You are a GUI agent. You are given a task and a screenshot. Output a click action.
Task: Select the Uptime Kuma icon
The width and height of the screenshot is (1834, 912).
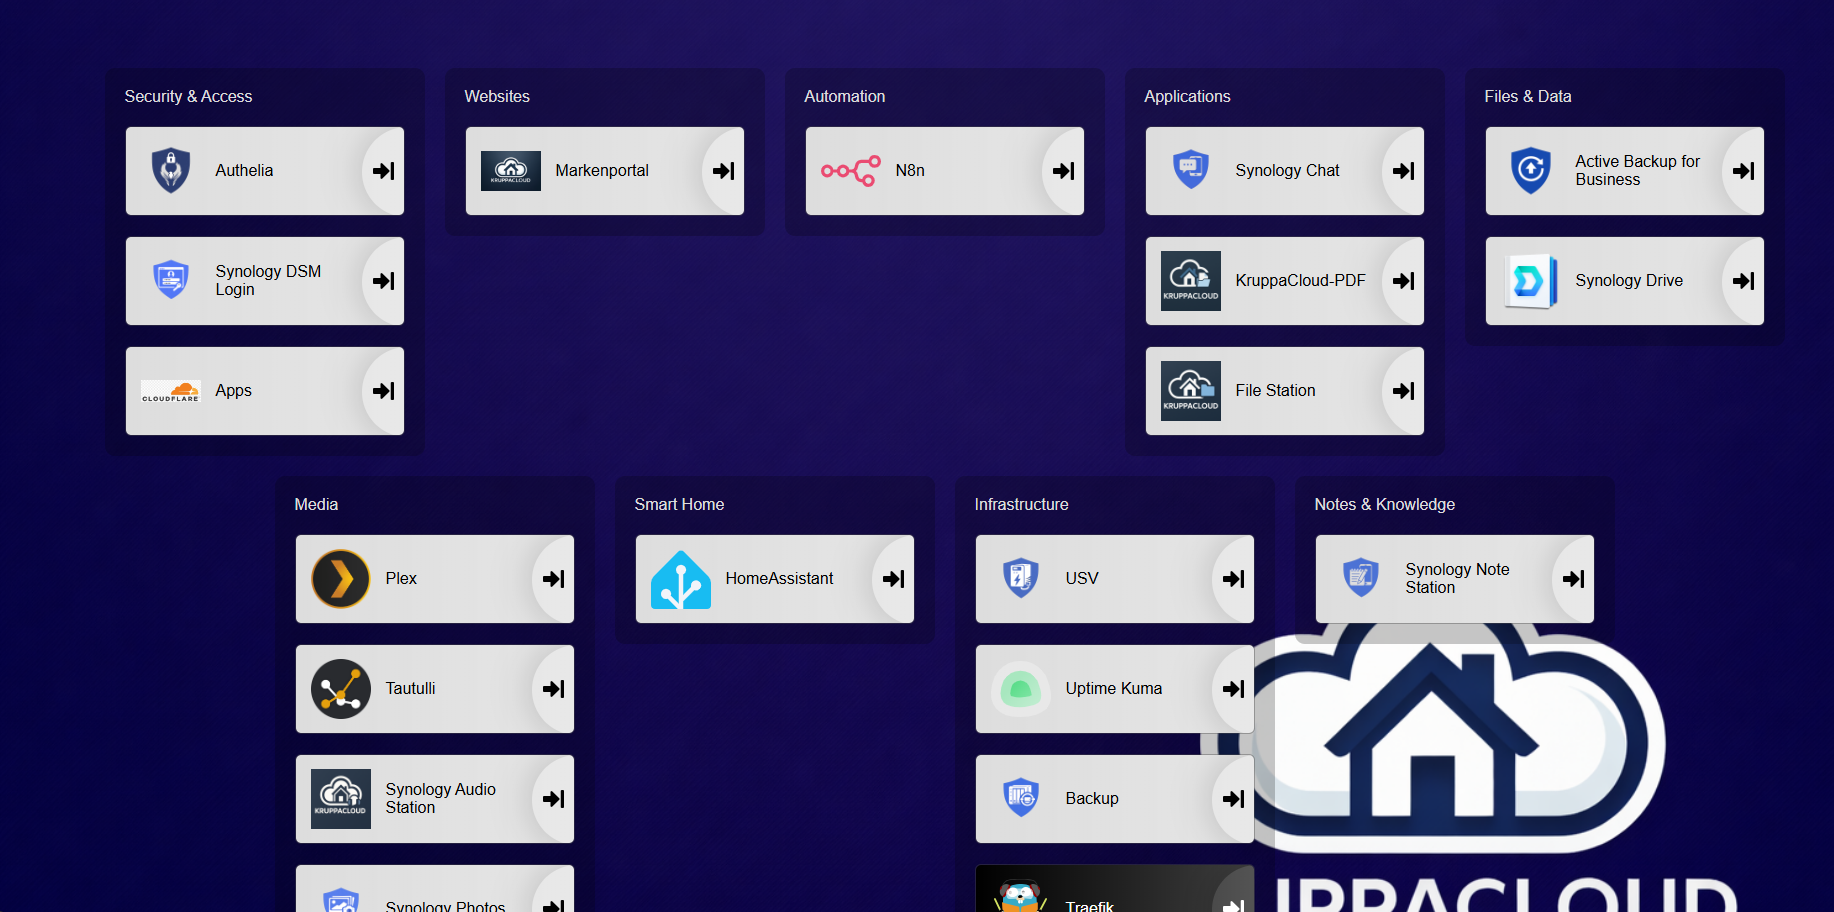click(x=1020, y=688)
